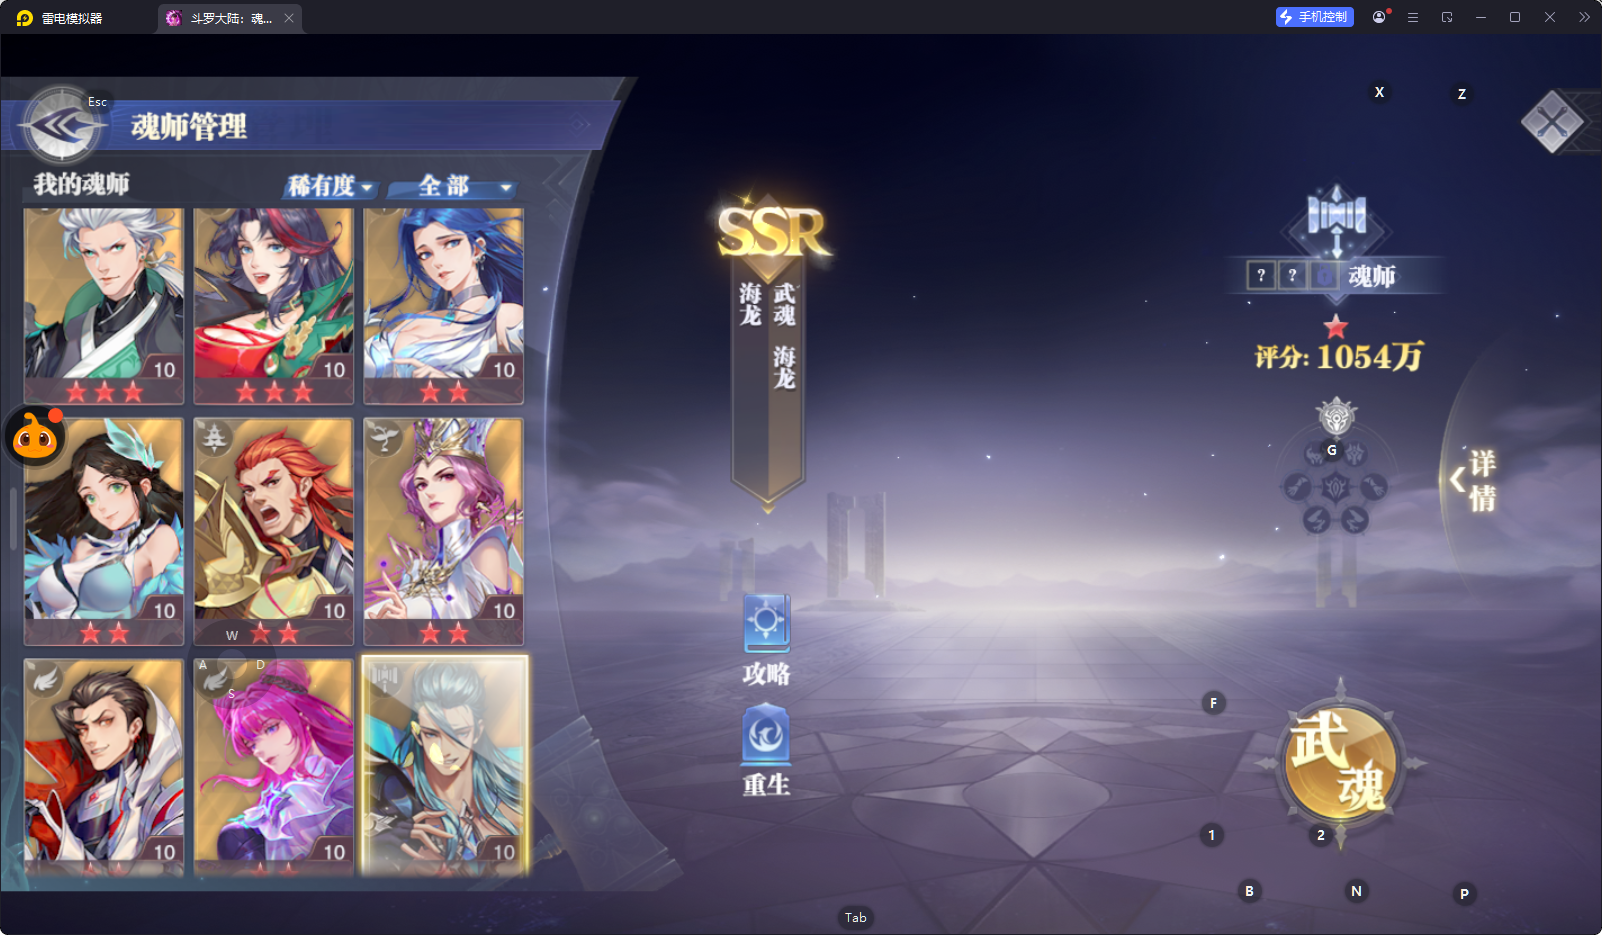1602x935 pixels.
Task: Click the 评分 1054万 score text
Action: click(x=1339, y=357)
